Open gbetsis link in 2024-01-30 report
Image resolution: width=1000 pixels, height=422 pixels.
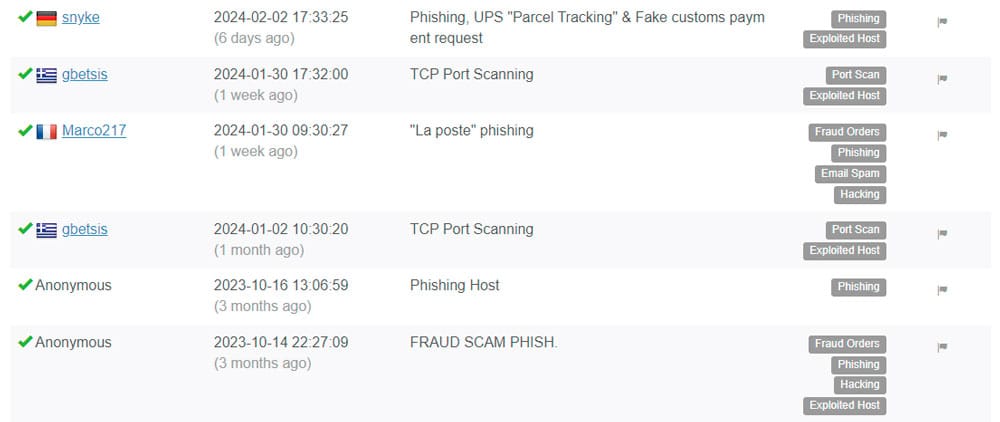pos(85,75)
